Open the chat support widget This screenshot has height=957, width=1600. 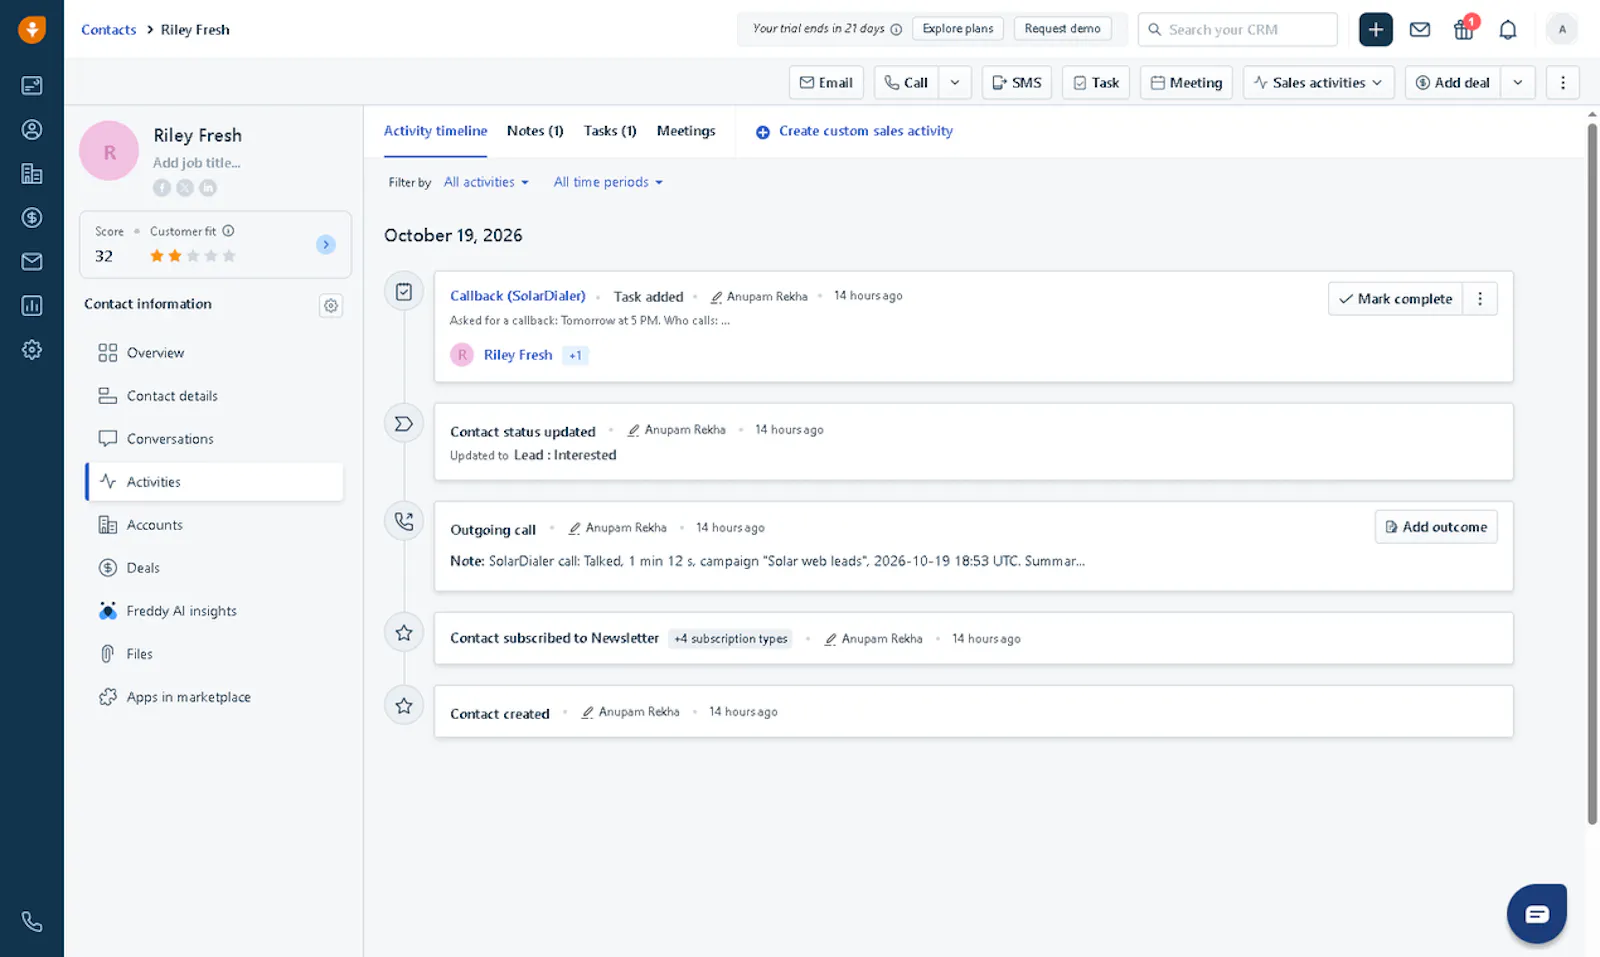coord(1537,913)
